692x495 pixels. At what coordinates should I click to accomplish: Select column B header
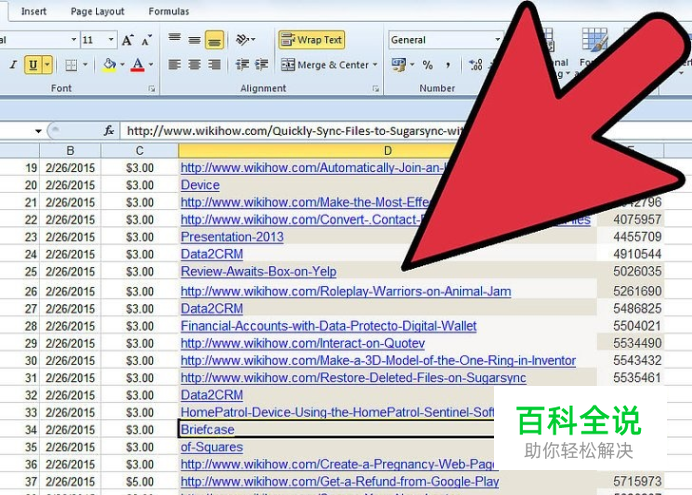point(70,151)
